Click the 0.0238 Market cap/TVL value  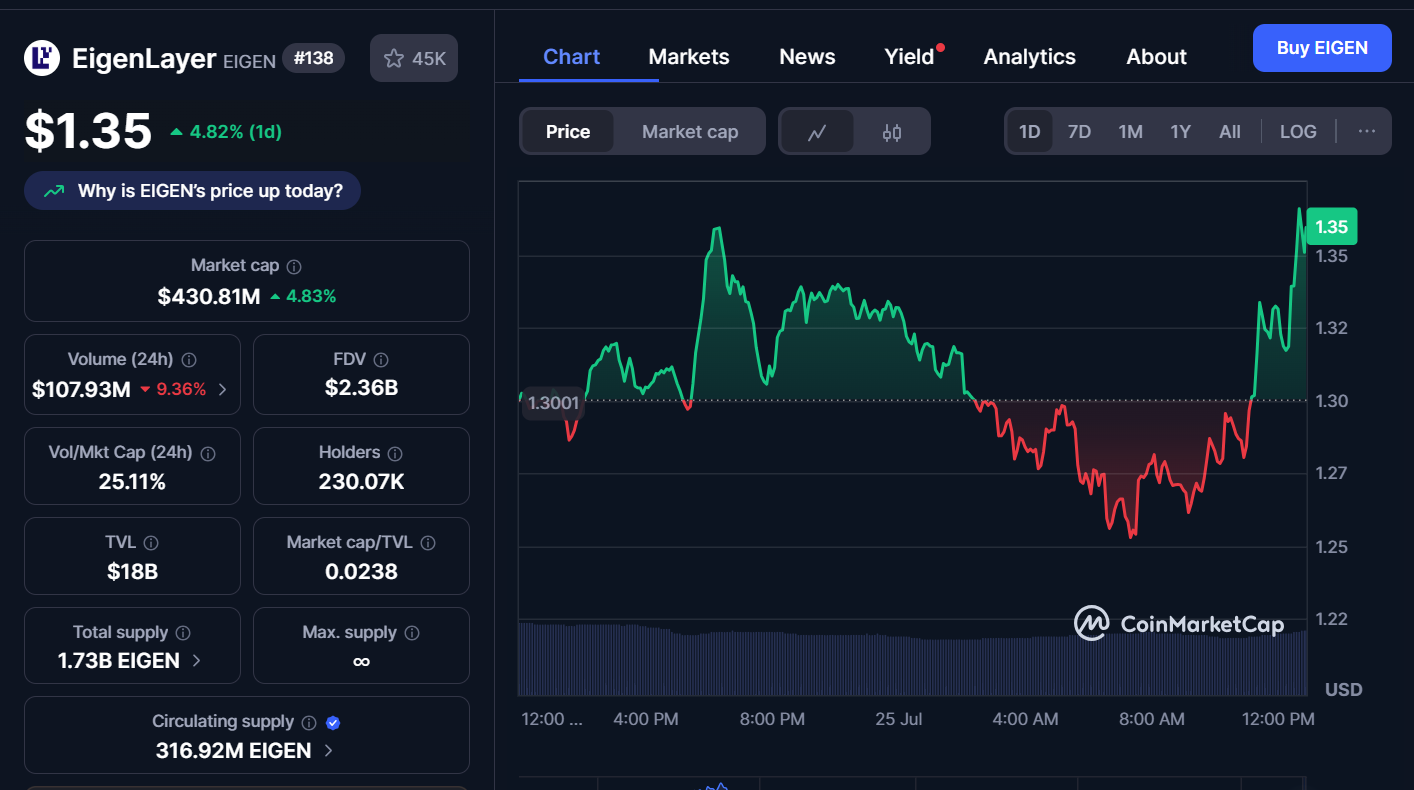tap(361, 571)
